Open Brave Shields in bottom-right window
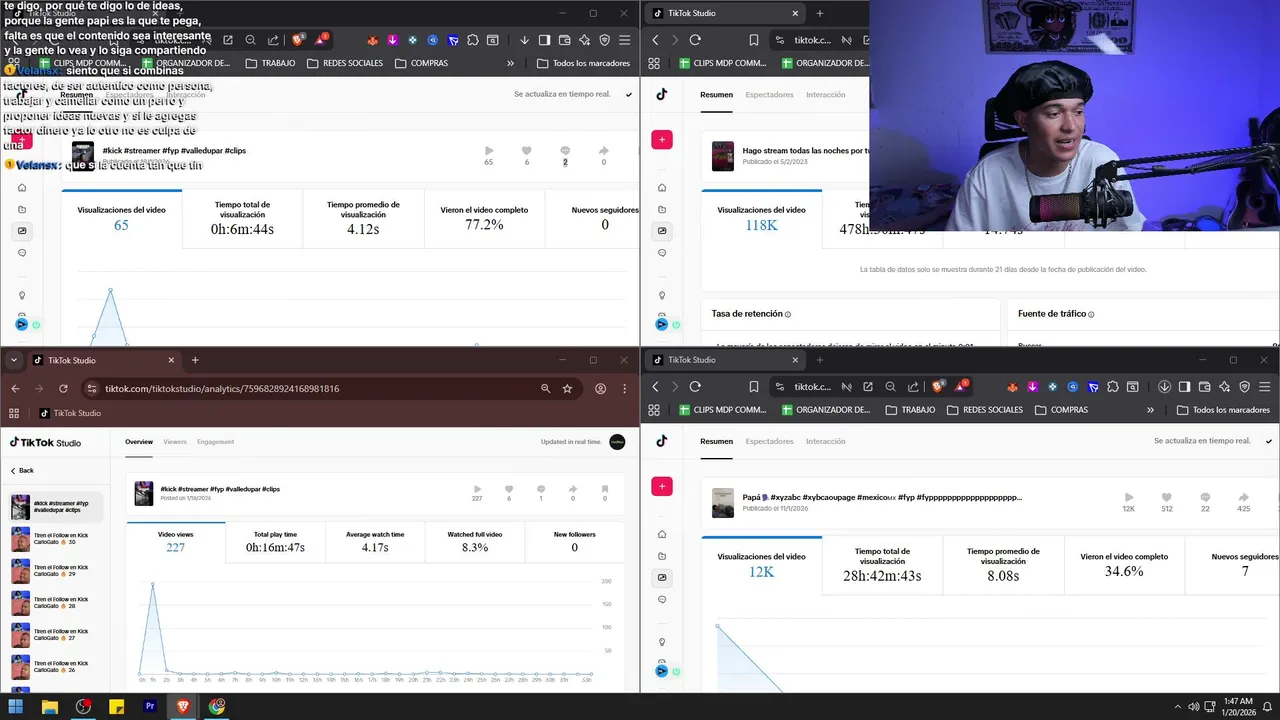Screen dimensions: 1280x720 click(x=938, y=386)
